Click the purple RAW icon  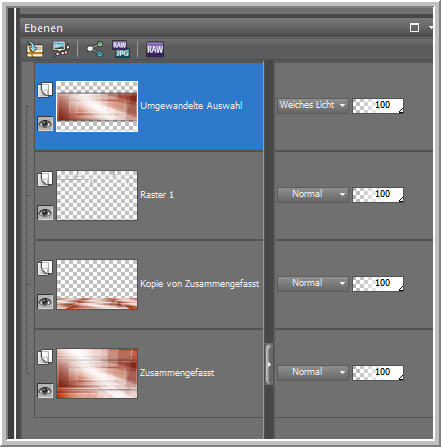coord(155,49)
